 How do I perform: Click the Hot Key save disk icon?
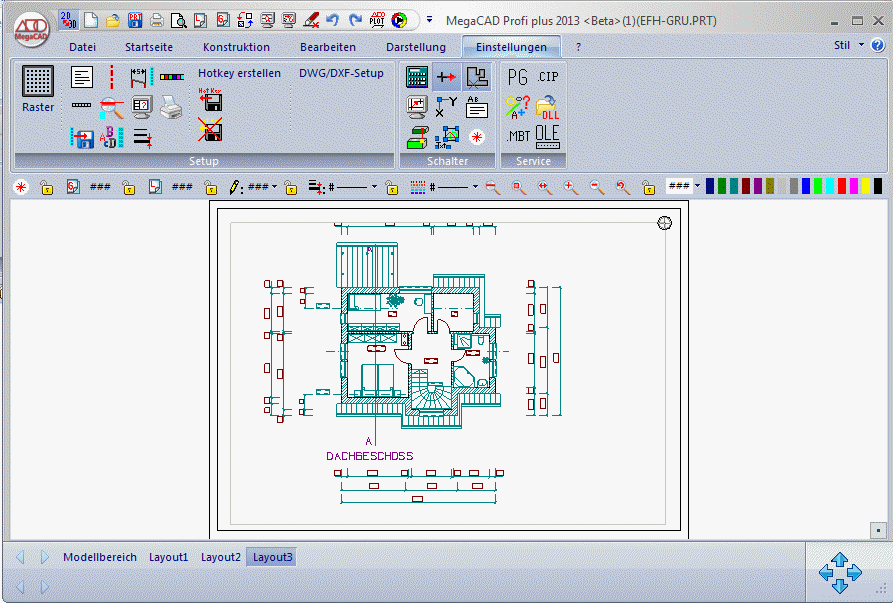(210, 100)
